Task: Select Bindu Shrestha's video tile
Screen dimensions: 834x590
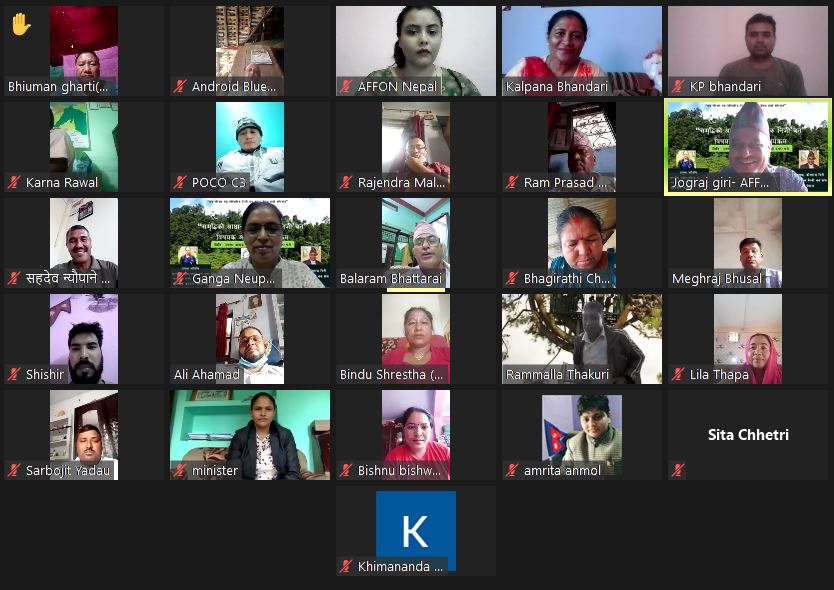Action: coord(416,339)
